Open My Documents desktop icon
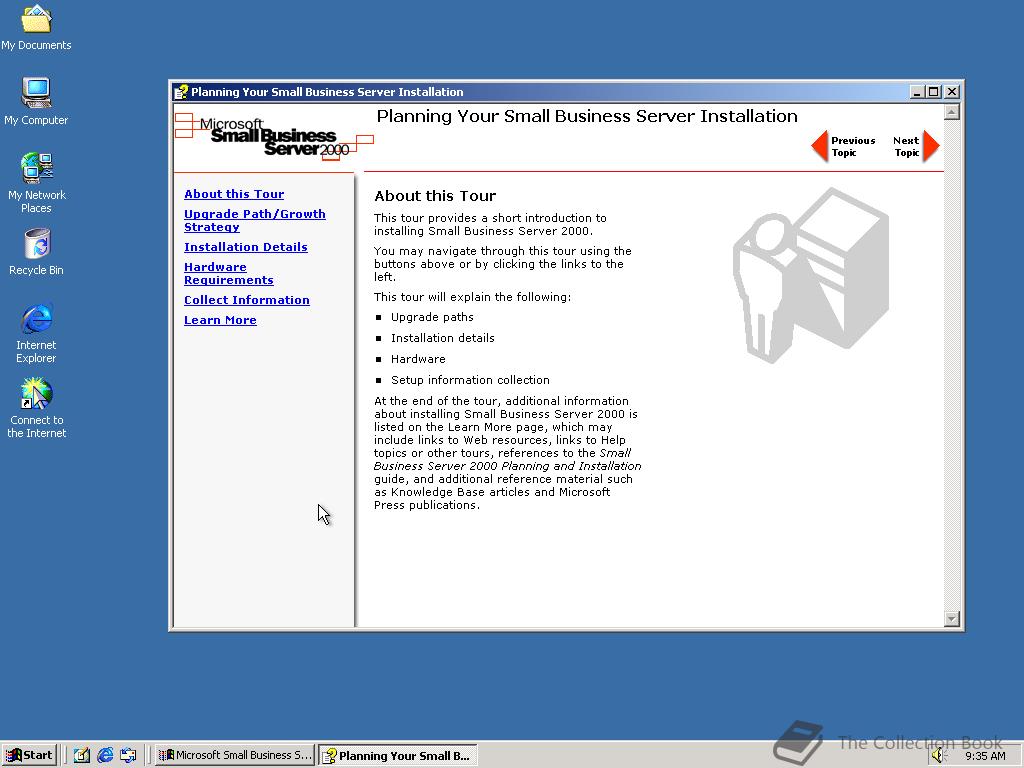 coord(36,27)
